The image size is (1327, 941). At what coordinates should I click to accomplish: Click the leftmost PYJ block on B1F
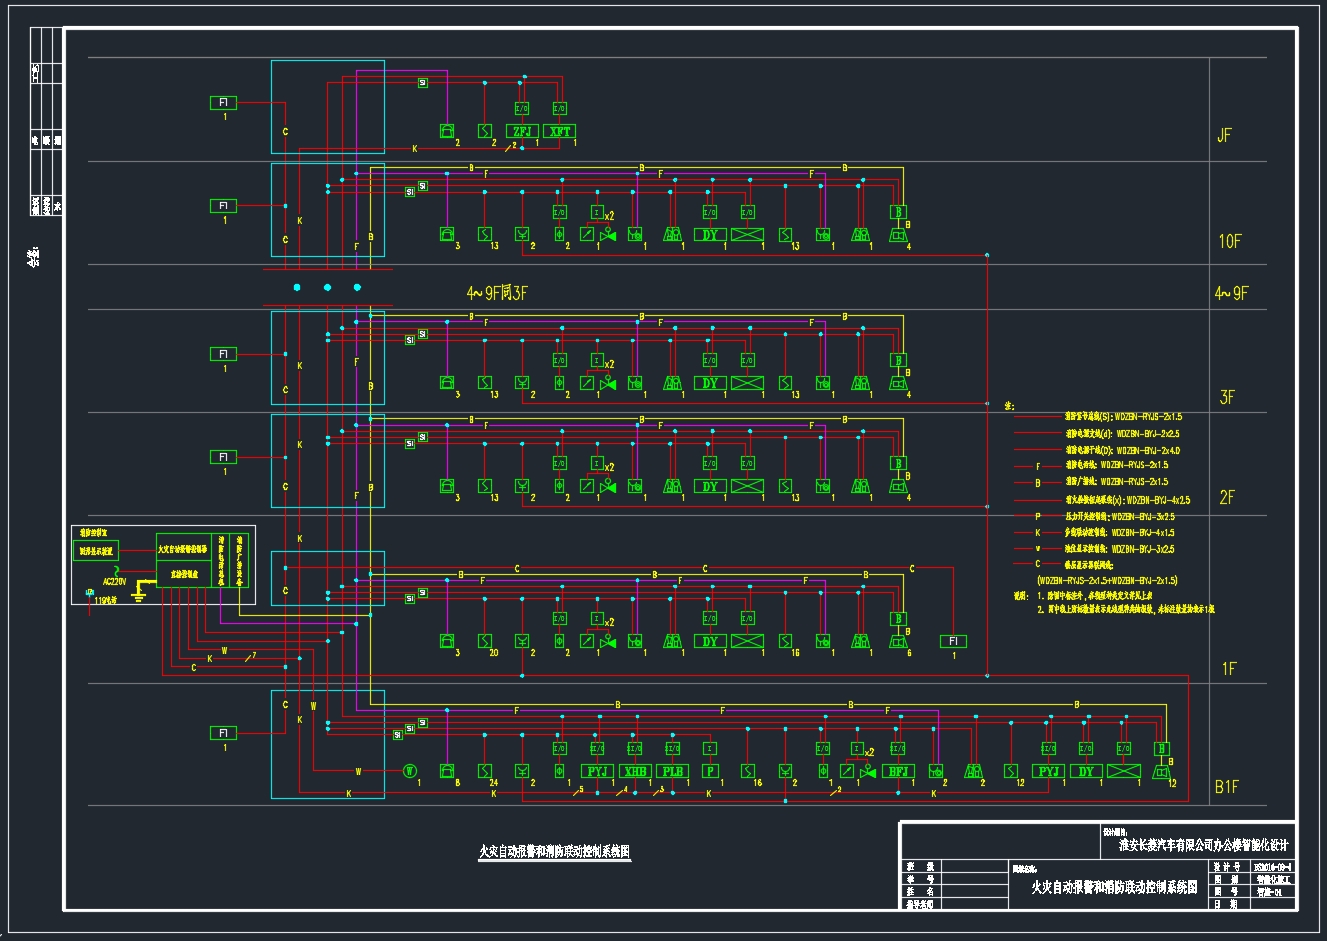click(x=597, y=771)
